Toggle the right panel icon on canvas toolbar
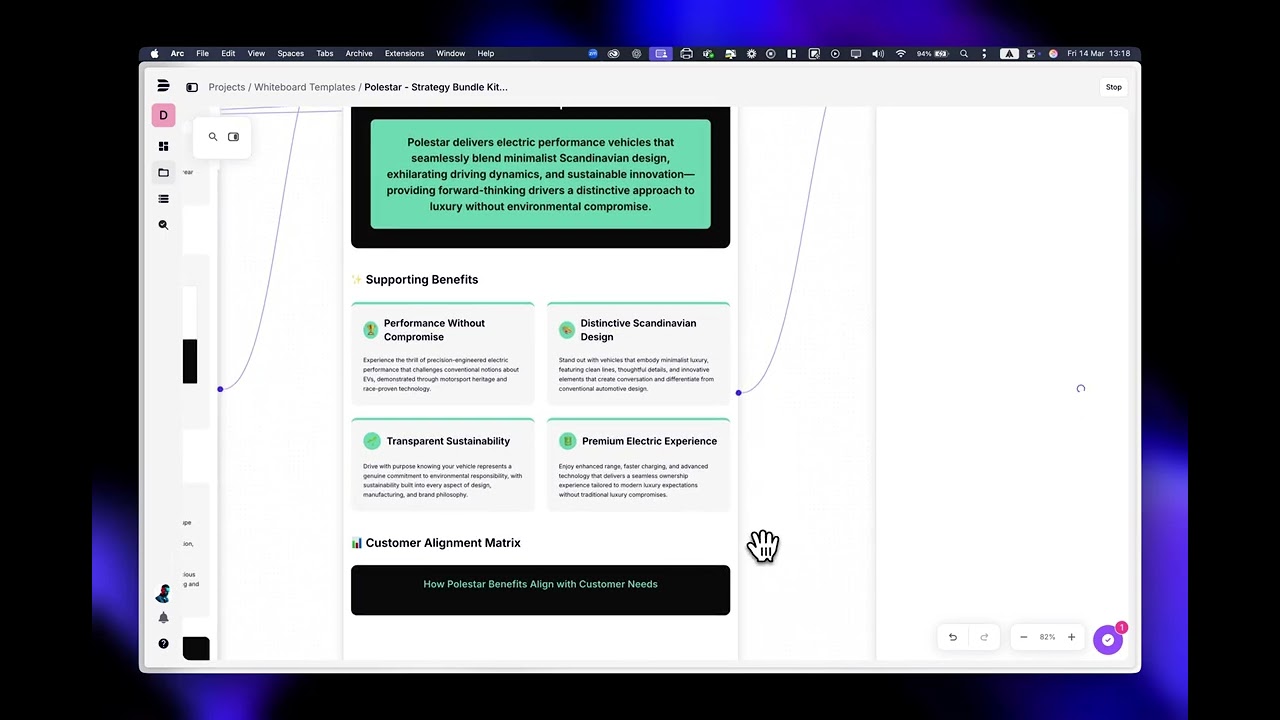Viewport: 1280px width, 720px height. tap(233, 137)
